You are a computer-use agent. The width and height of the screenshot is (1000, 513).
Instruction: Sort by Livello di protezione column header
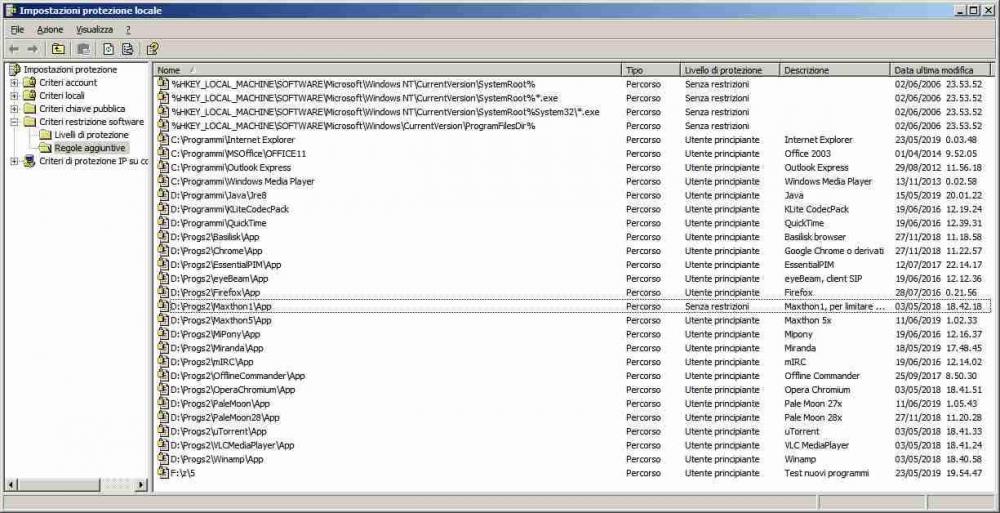click(x=730, y=70)
